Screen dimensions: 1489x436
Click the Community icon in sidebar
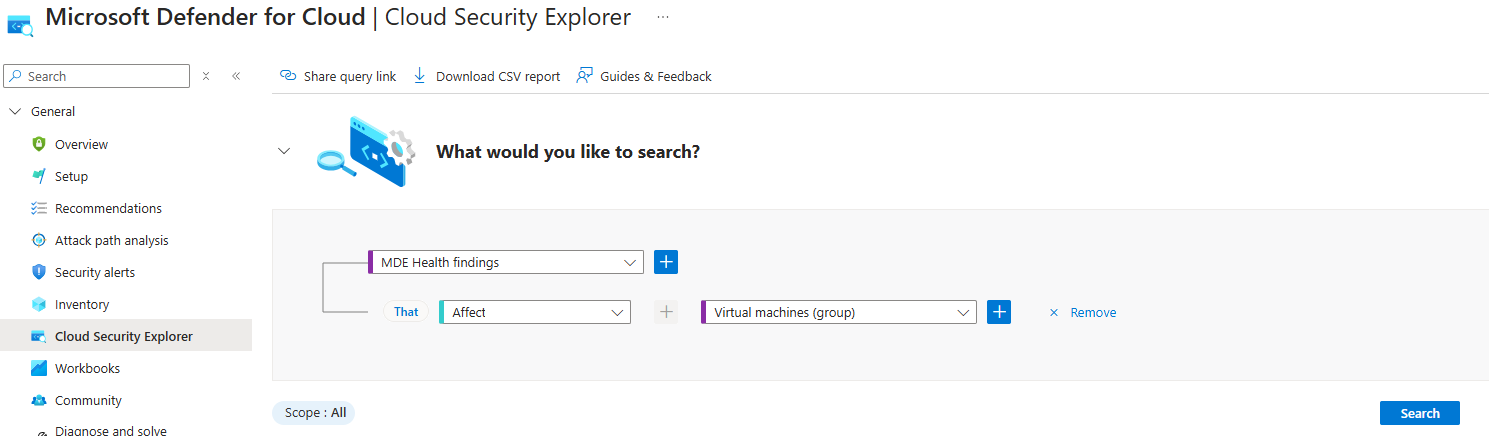[x=39, y=400]
